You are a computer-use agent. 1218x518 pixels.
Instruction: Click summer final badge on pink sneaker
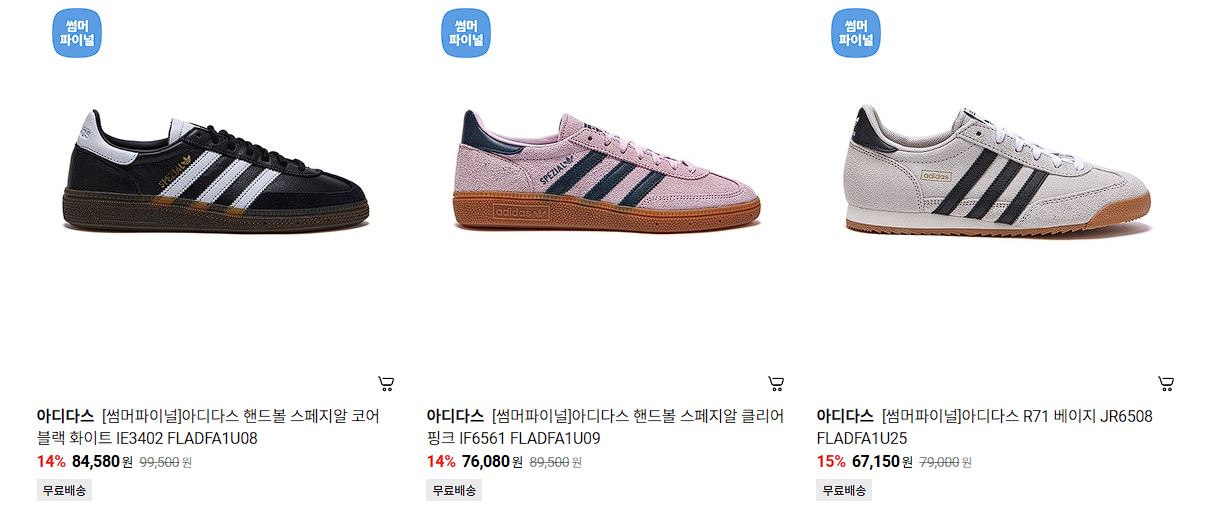(x=466, y=33)
